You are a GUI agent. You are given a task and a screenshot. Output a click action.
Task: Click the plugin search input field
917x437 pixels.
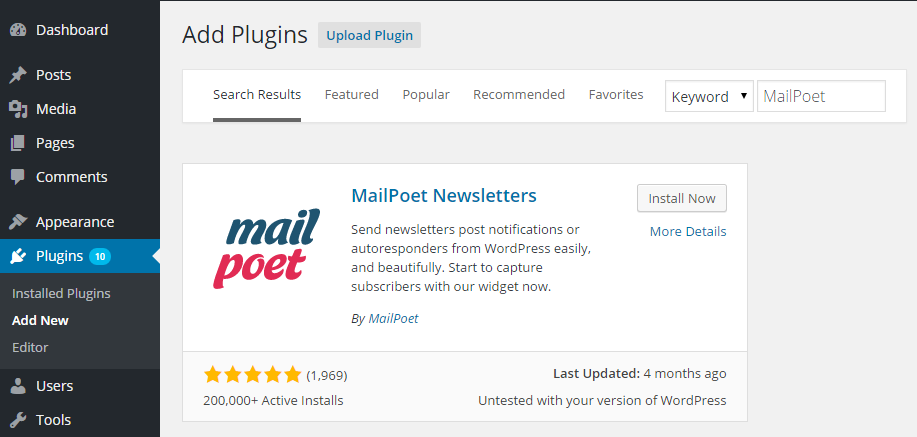tap(821, 97)
